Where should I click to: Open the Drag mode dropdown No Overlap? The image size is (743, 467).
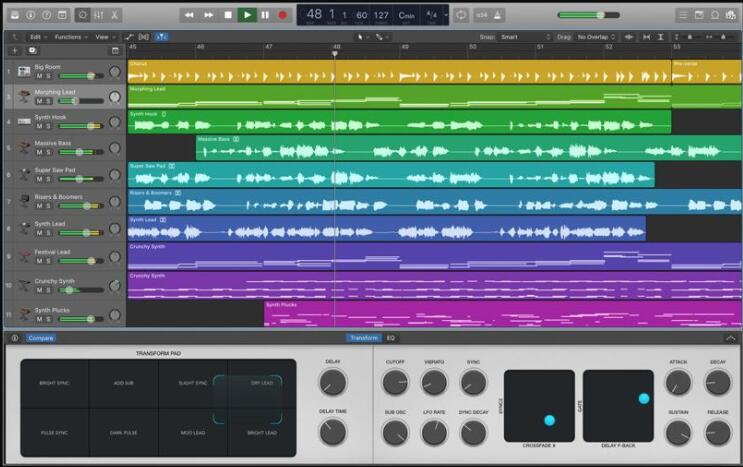[x=596, y=37]
